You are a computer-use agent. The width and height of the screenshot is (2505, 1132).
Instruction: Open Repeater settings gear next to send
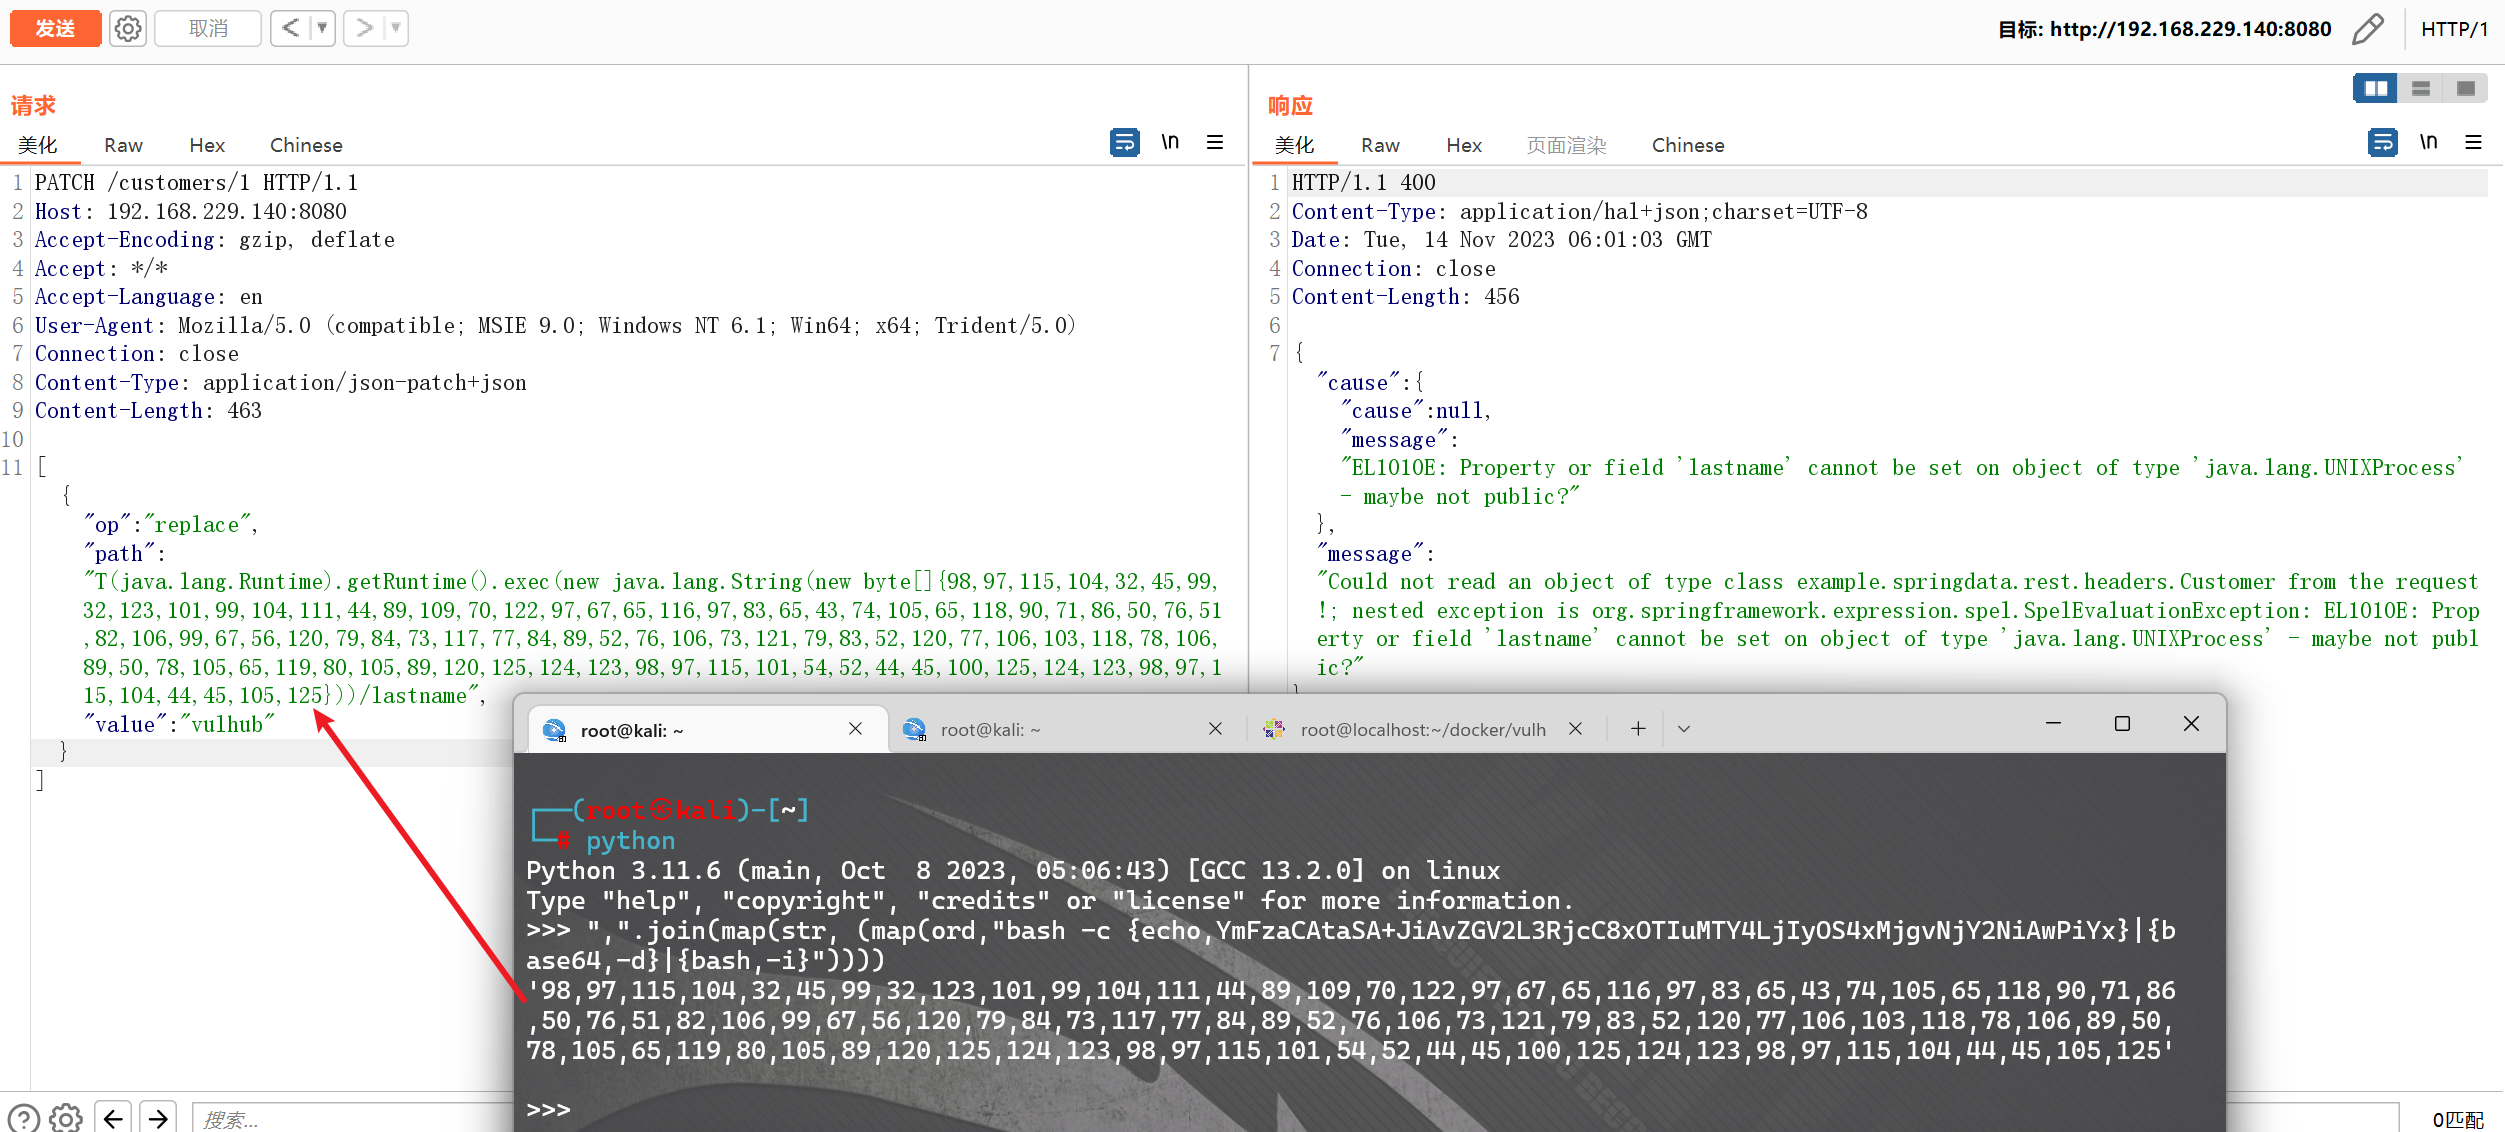(128, 28)
